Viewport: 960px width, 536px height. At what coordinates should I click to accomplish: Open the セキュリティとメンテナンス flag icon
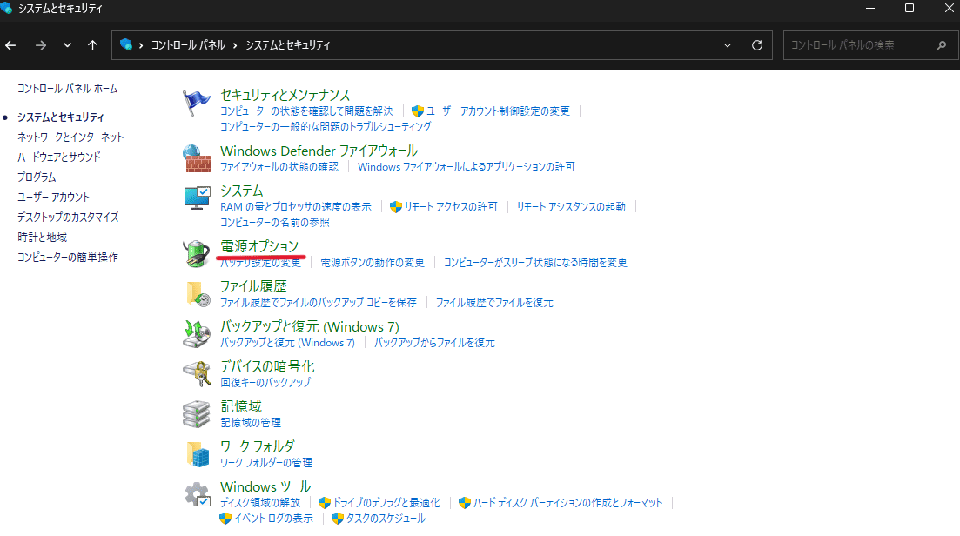(197, 103)
